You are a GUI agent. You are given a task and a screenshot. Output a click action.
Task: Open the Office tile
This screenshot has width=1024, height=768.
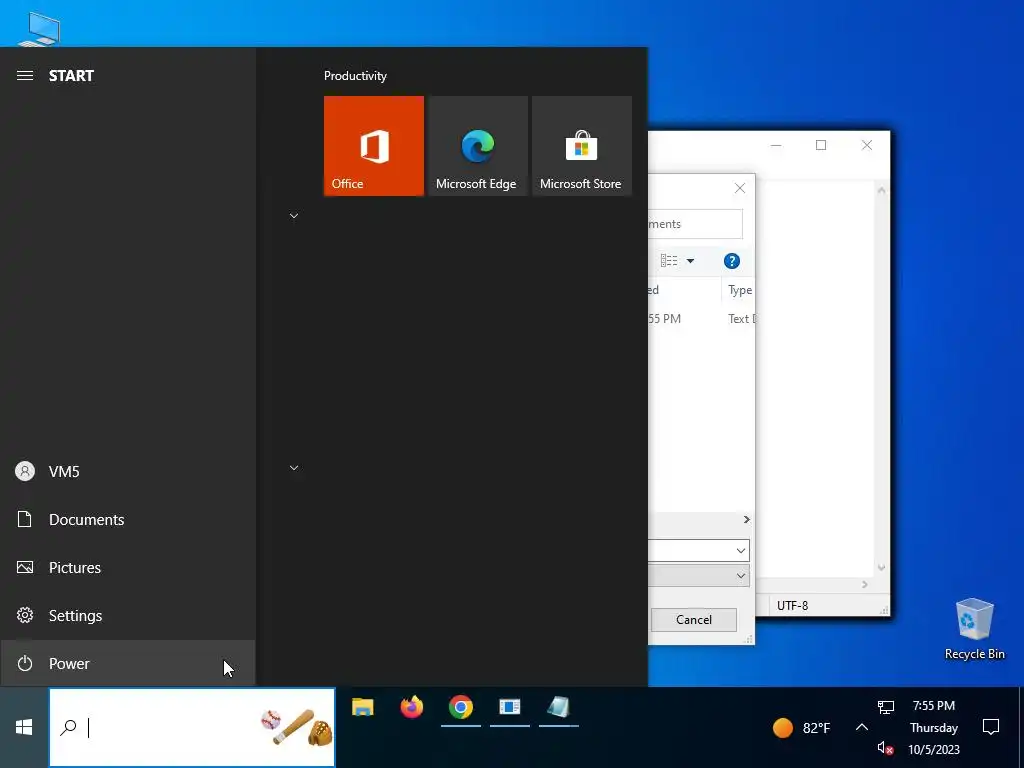[374, 146]
